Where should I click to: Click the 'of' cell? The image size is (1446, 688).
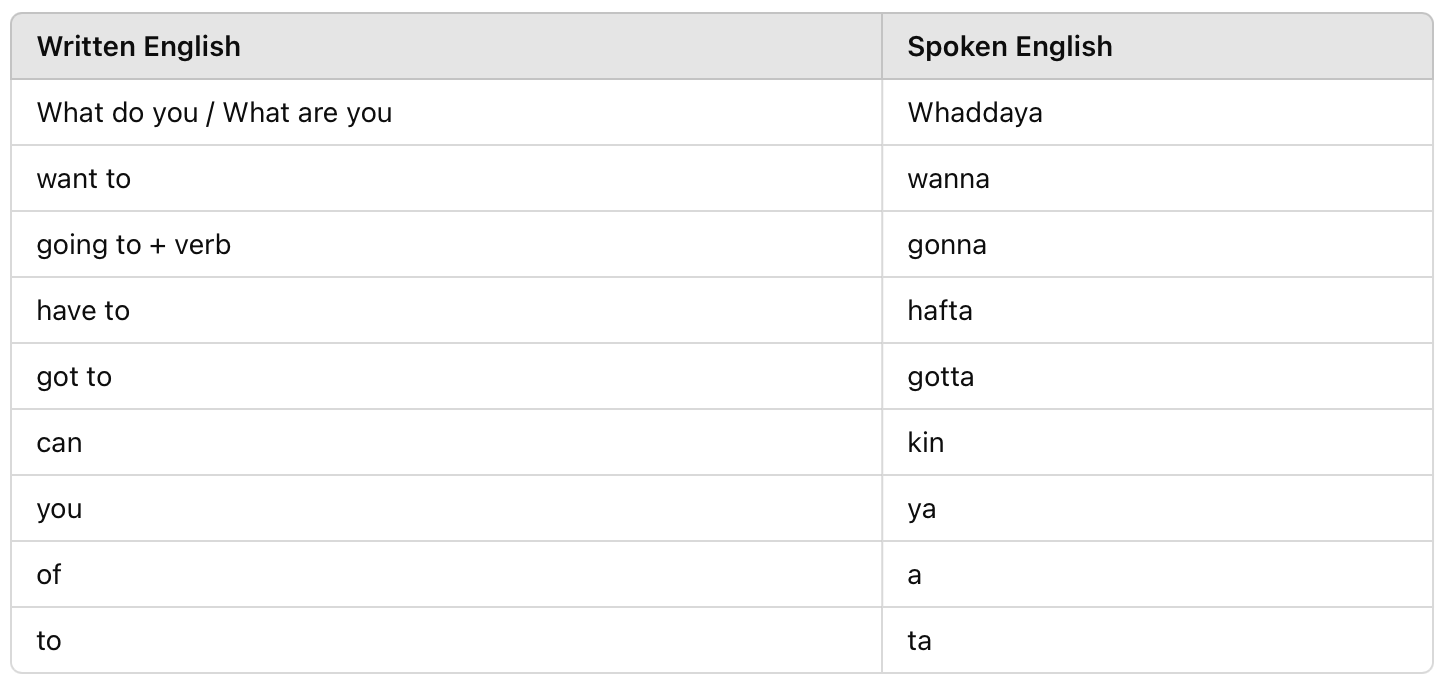click(447, 574)
